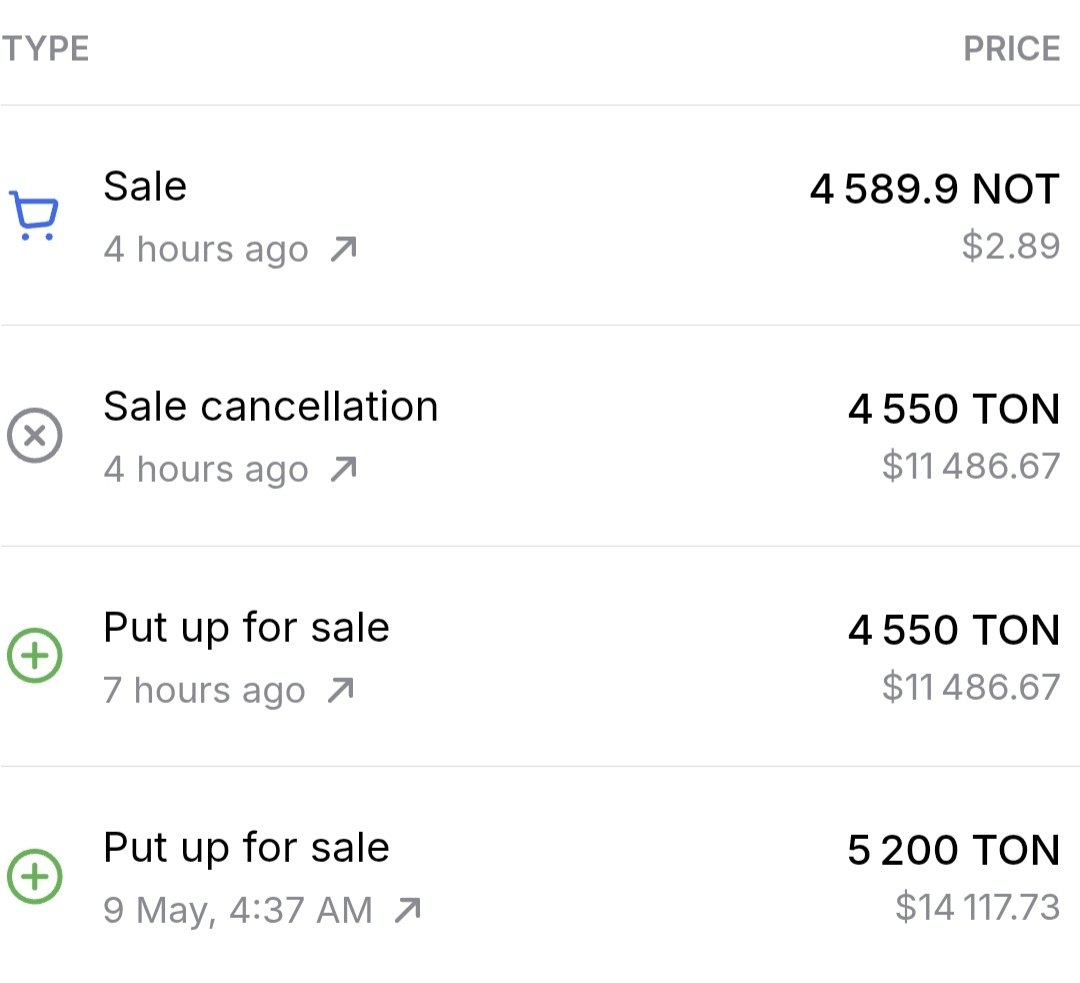The height and width of the screenshot is (983, 1080).
Task: Click the 5 200 TON price
Action: tap(954, 850)
